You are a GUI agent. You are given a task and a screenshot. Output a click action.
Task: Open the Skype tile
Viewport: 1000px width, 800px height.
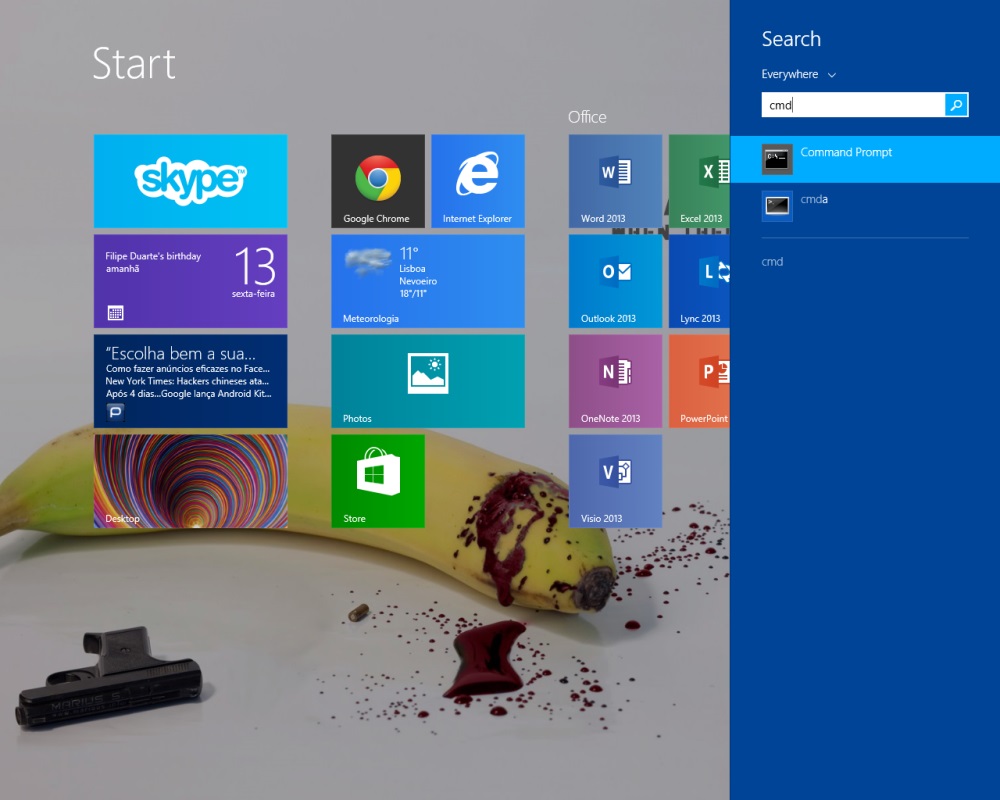tap(190, 181)
